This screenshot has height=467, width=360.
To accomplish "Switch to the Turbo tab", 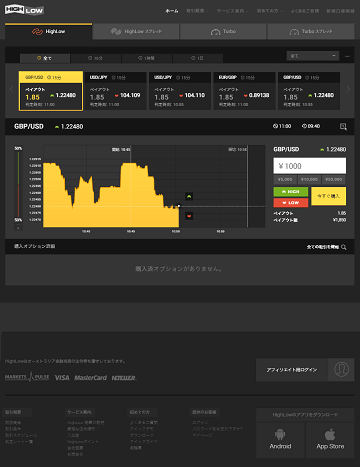I will (223, 31).
